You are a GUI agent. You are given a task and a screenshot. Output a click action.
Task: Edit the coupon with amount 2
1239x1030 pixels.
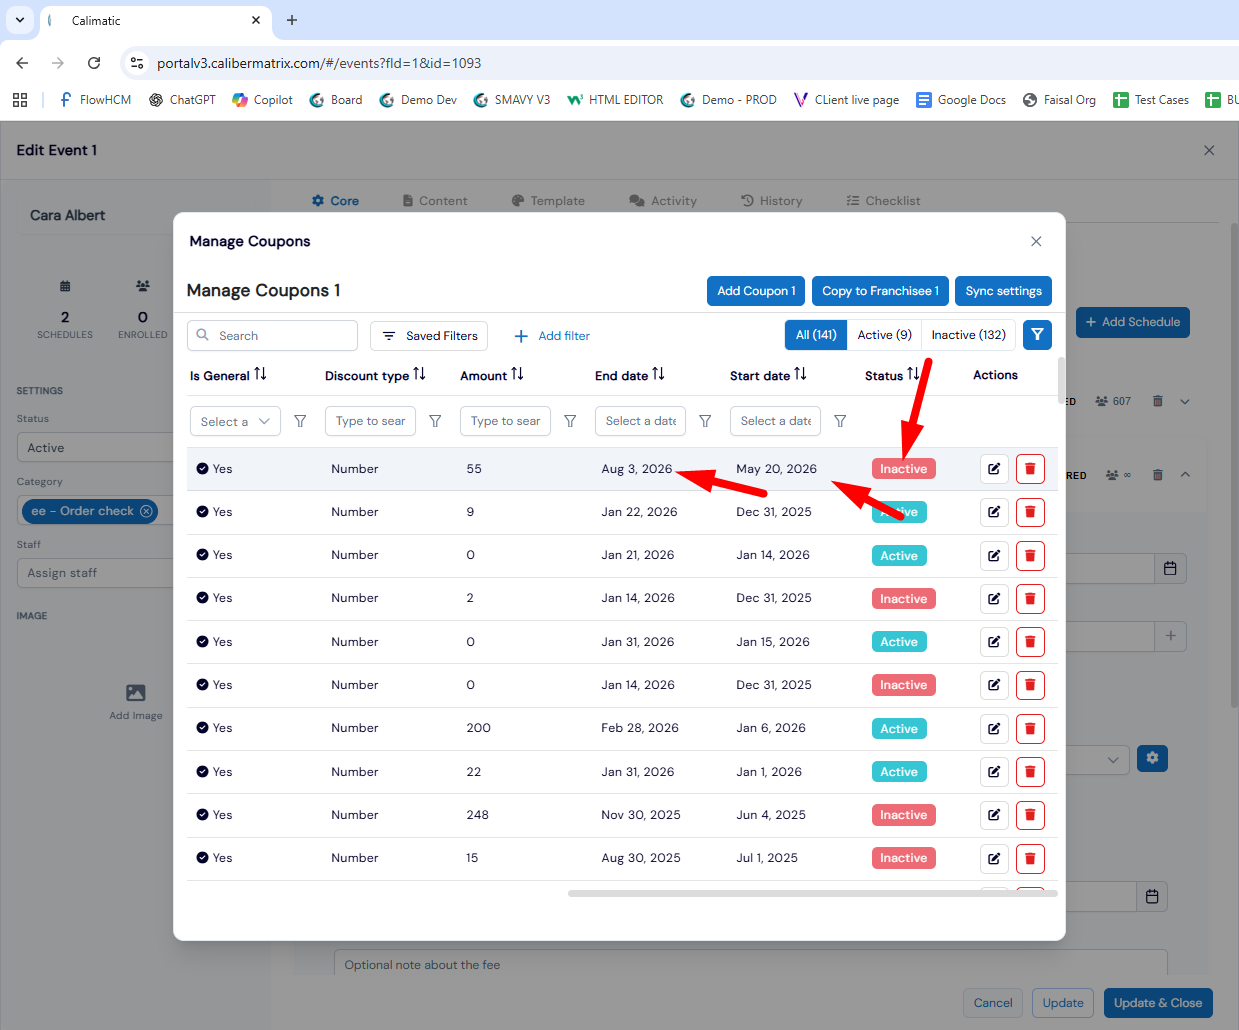(994, 599)
